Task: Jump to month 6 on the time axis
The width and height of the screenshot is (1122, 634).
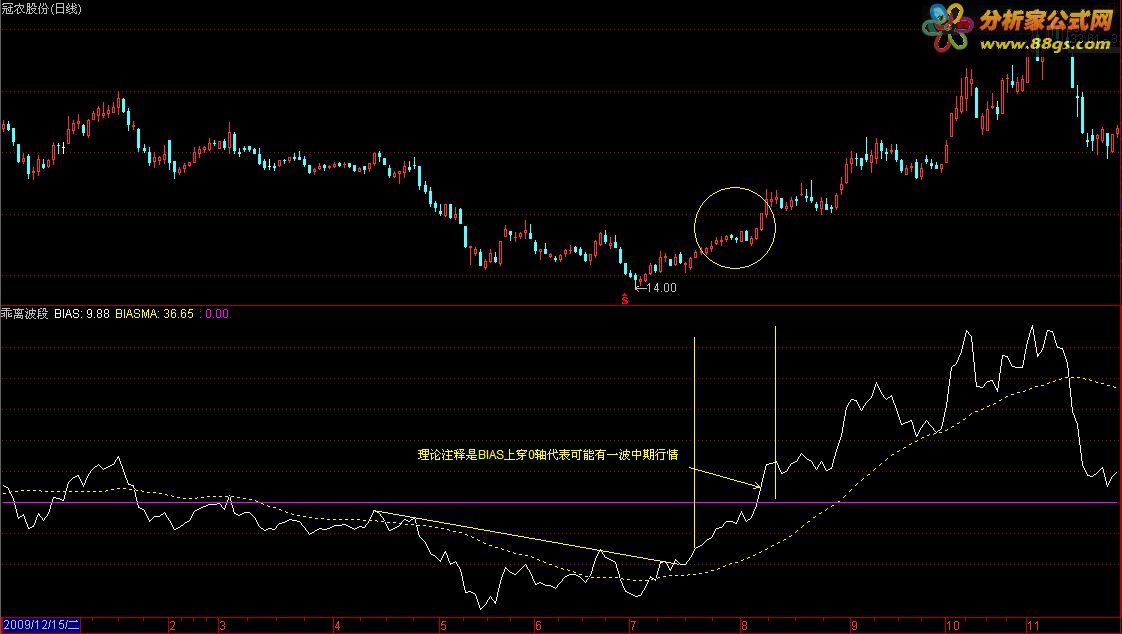Action: point(539,626)
